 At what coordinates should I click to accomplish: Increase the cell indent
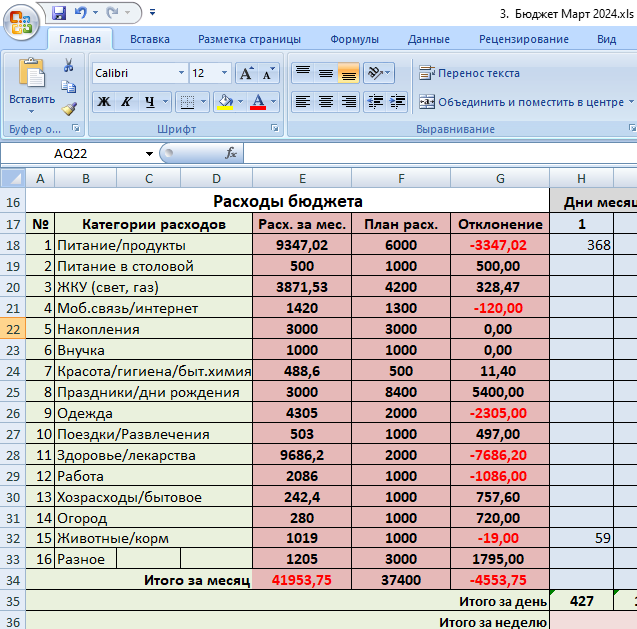397,102
